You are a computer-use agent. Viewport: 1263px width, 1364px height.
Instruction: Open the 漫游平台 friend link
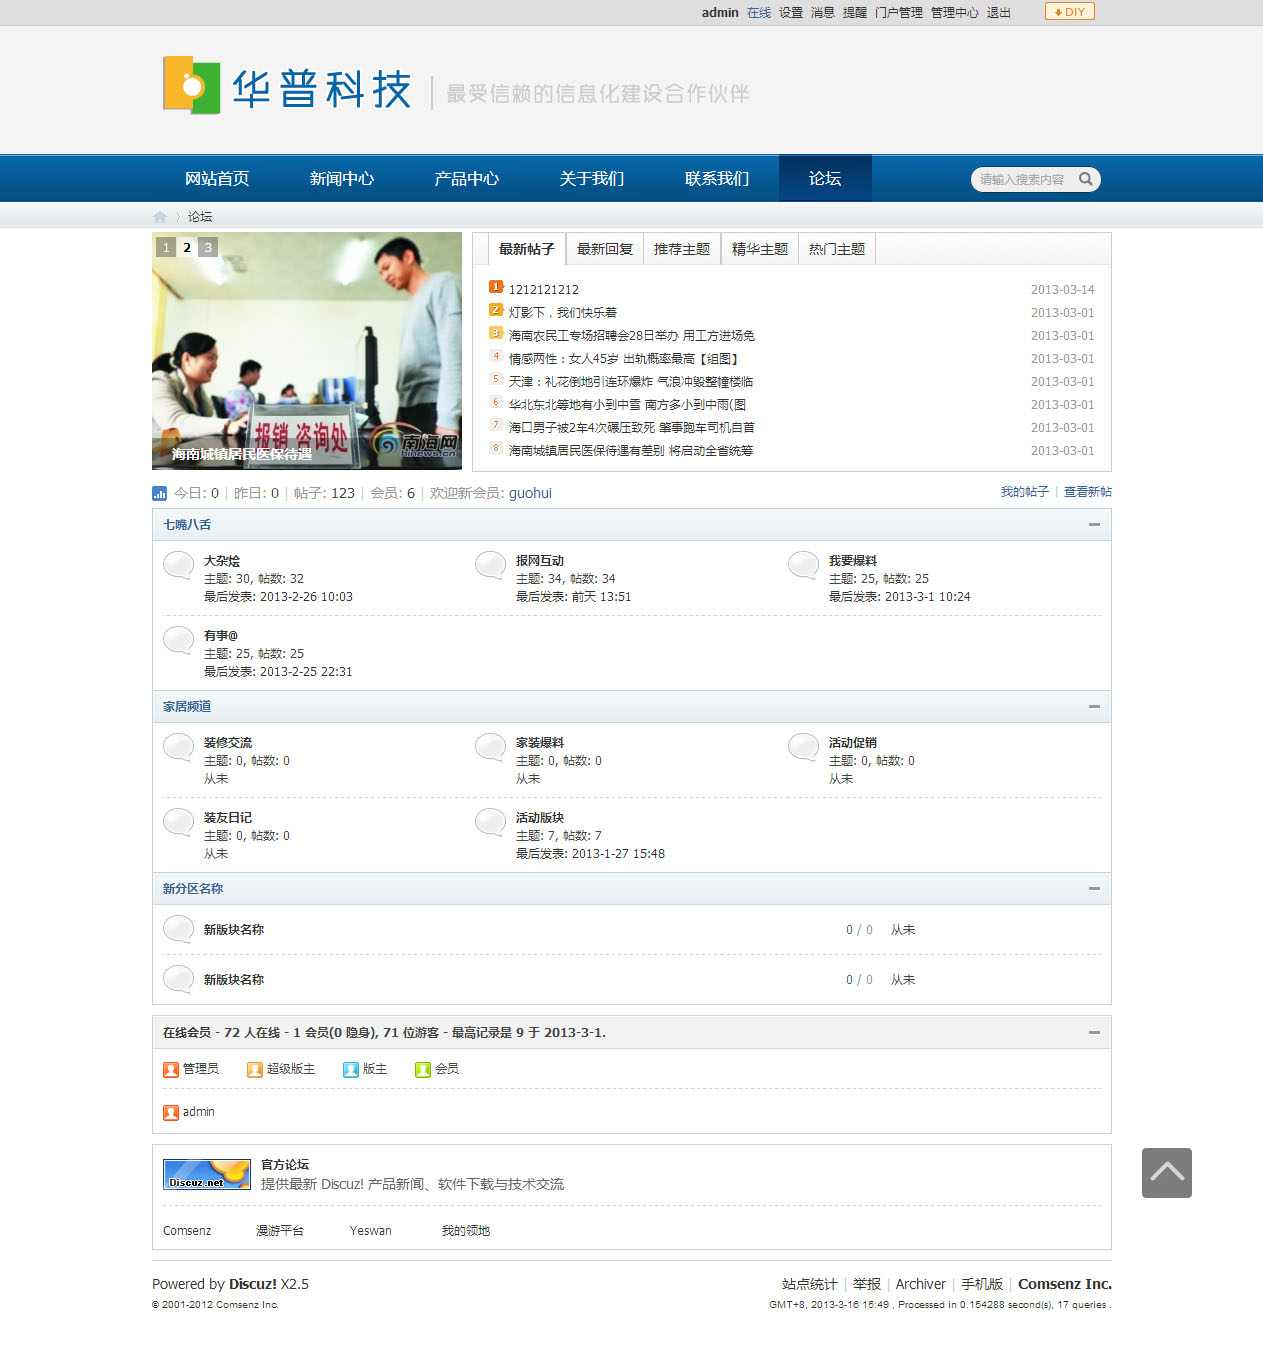point(280,1231)
